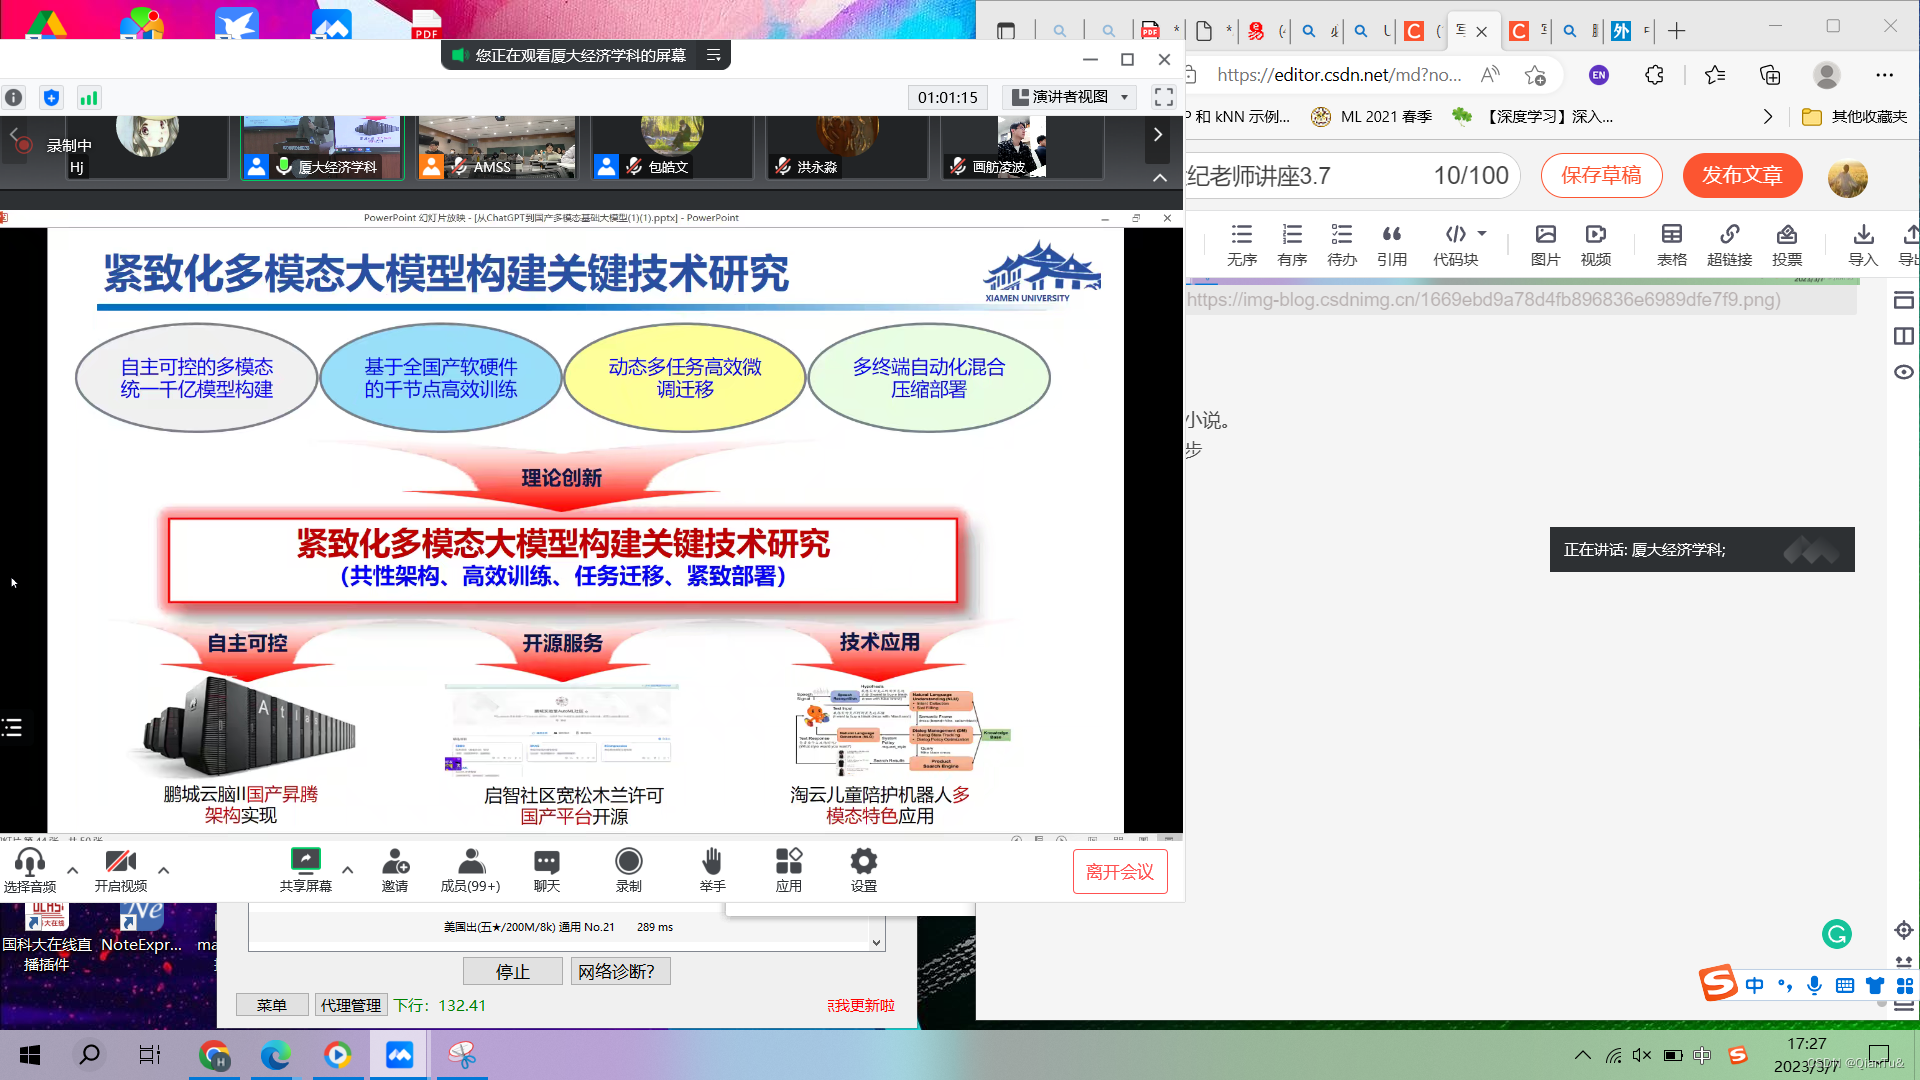Image resolution: width=1920 pixels, height=1080 pixels.
Task: Open Microsoft Edge from taskbar
Action: pyautogui.click(x=276, y=1055)
